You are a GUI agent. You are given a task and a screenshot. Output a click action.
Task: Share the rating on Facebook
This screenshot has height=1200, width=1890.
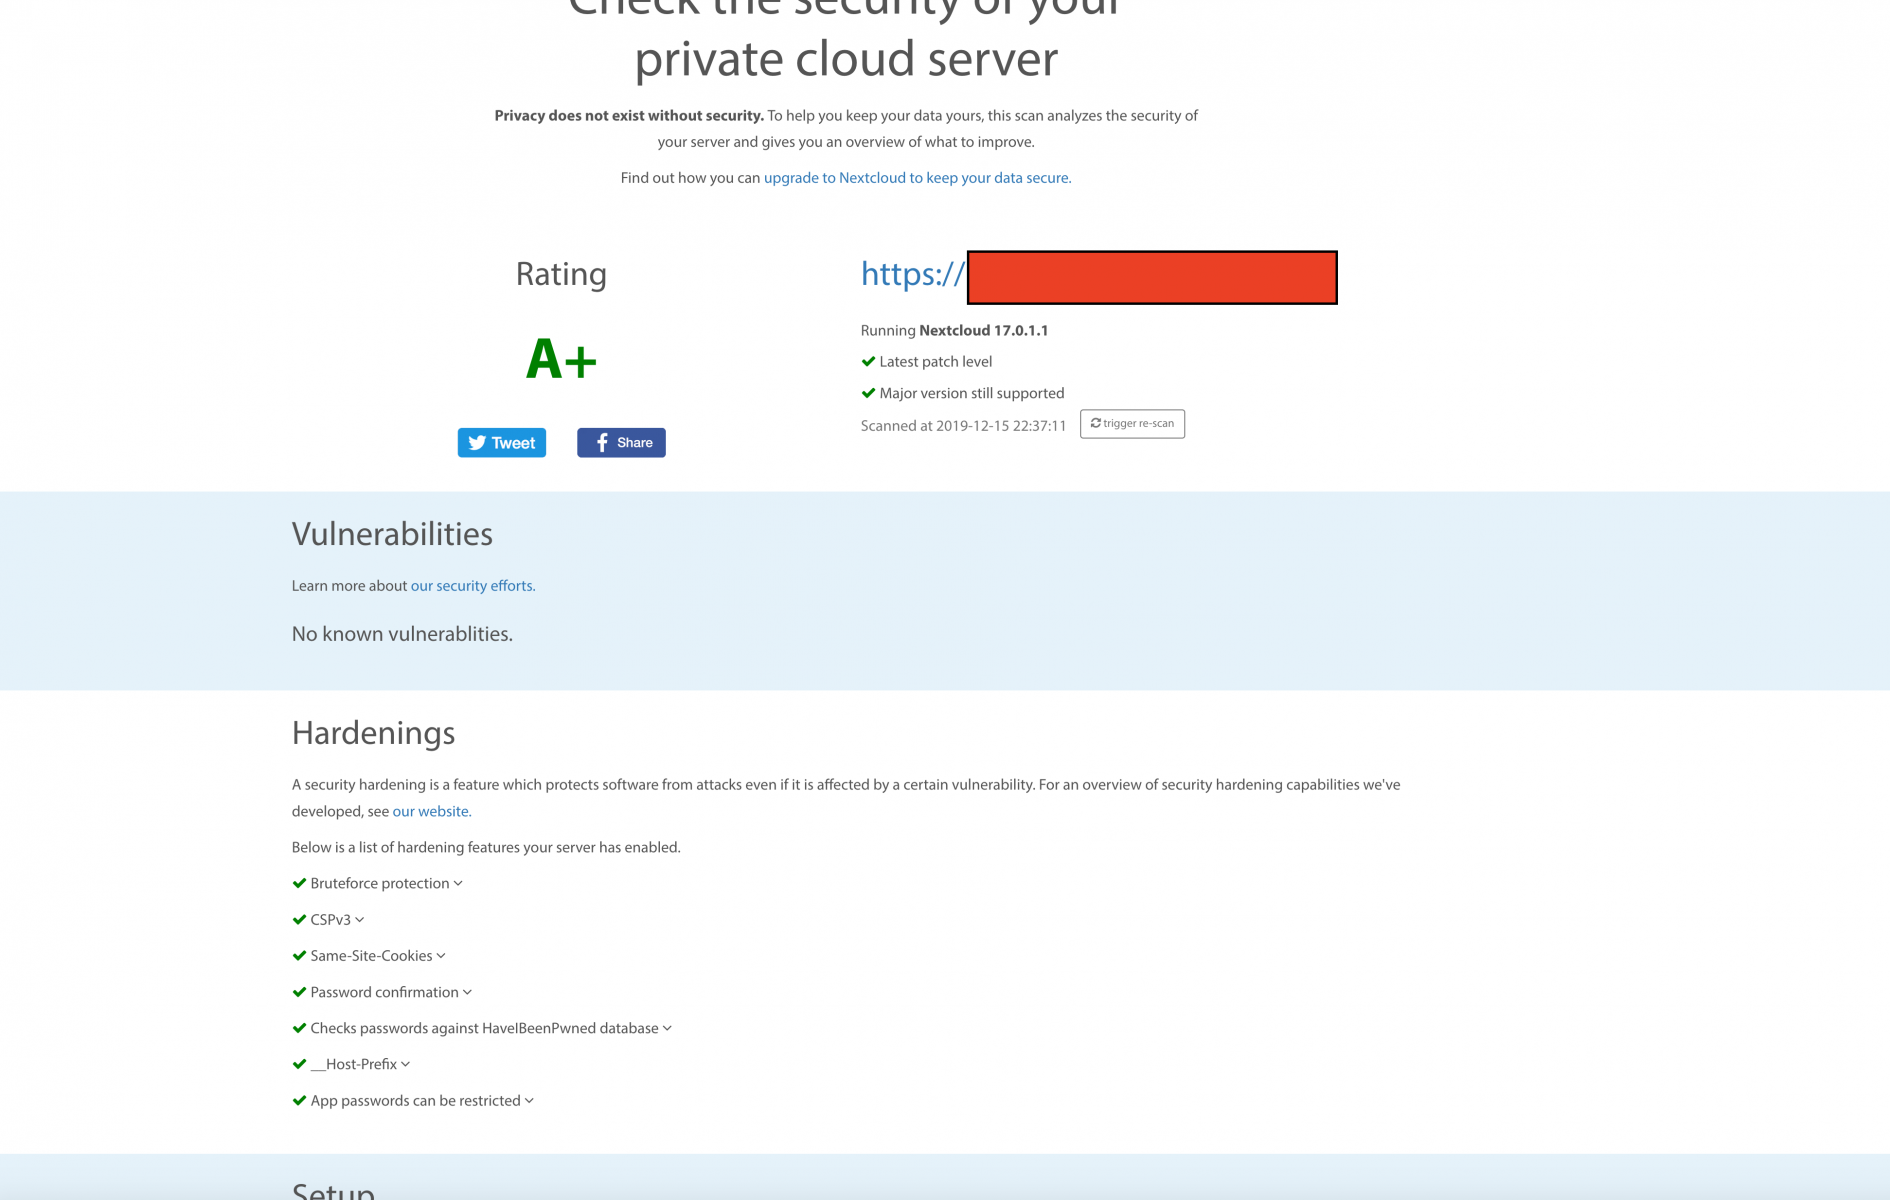pos(621,443)
